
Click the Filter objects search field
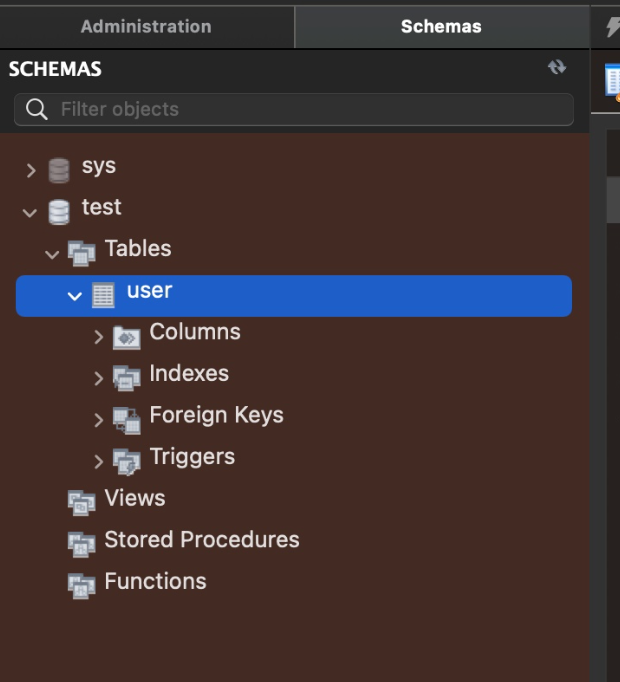300,109
